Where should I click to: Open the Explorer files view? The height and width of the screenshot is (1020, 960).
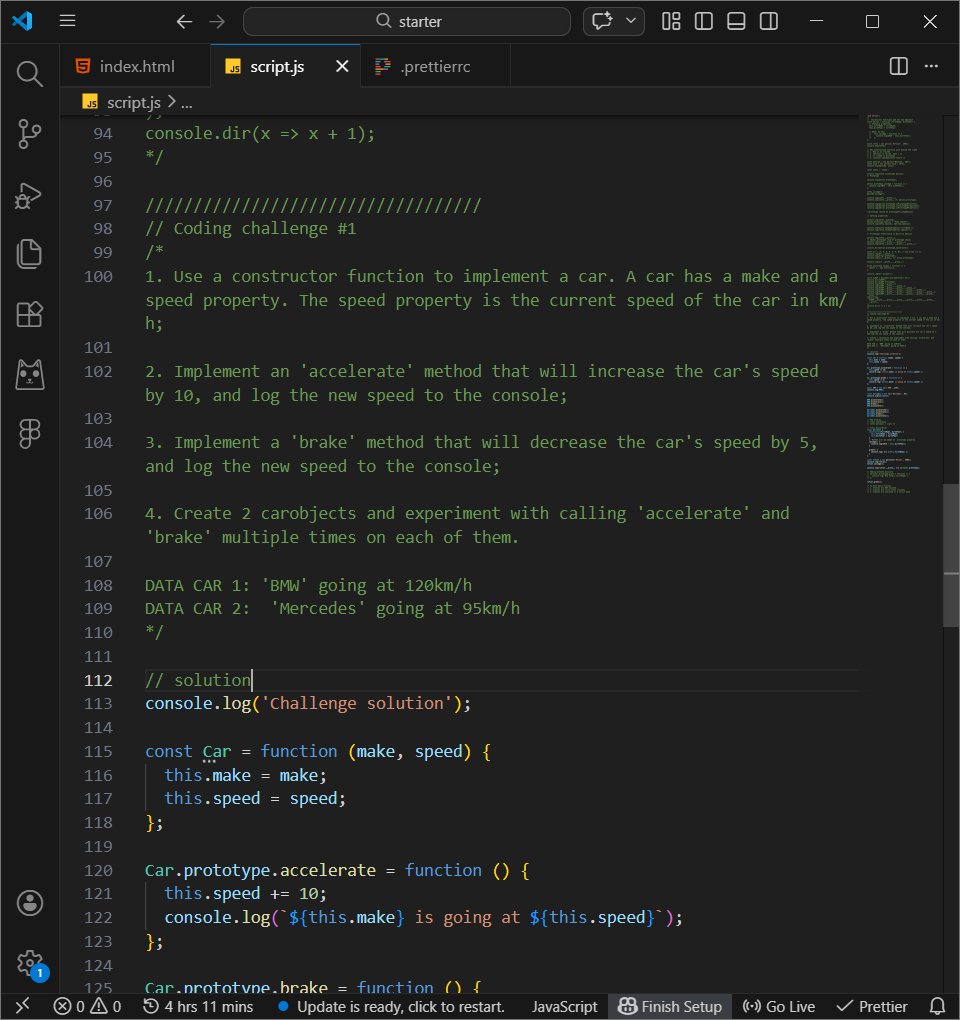[x=30, y=254]
